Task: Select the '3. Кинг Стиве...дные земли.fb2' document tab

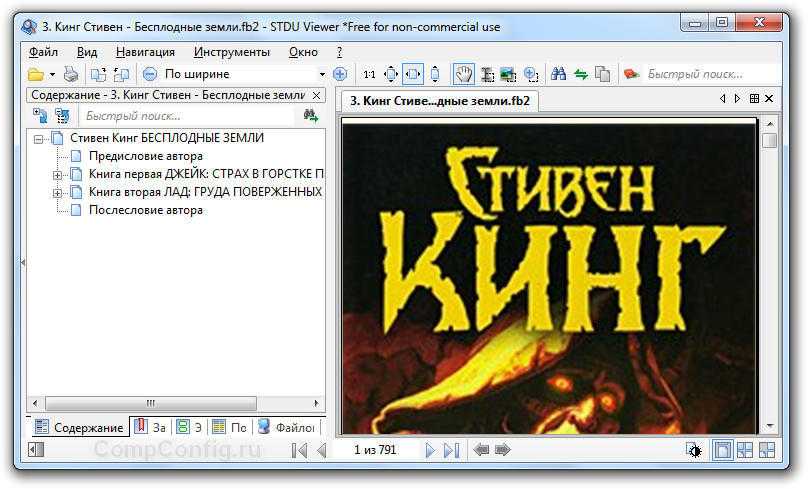Action: (440, 101)
